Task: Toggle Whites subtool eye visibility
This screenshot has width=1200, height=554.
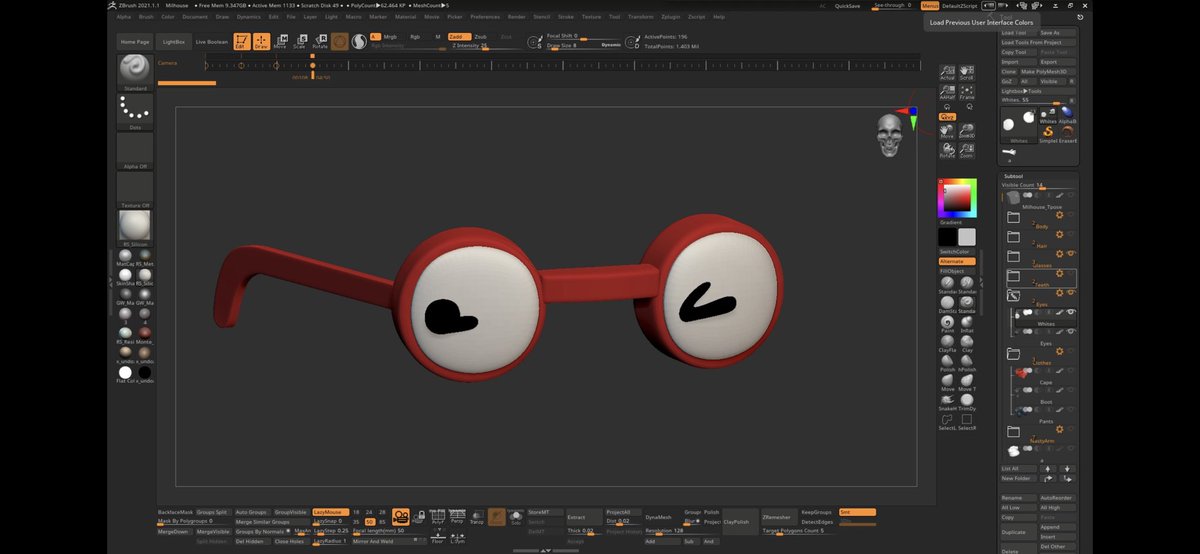Action: click(1071, 313)
